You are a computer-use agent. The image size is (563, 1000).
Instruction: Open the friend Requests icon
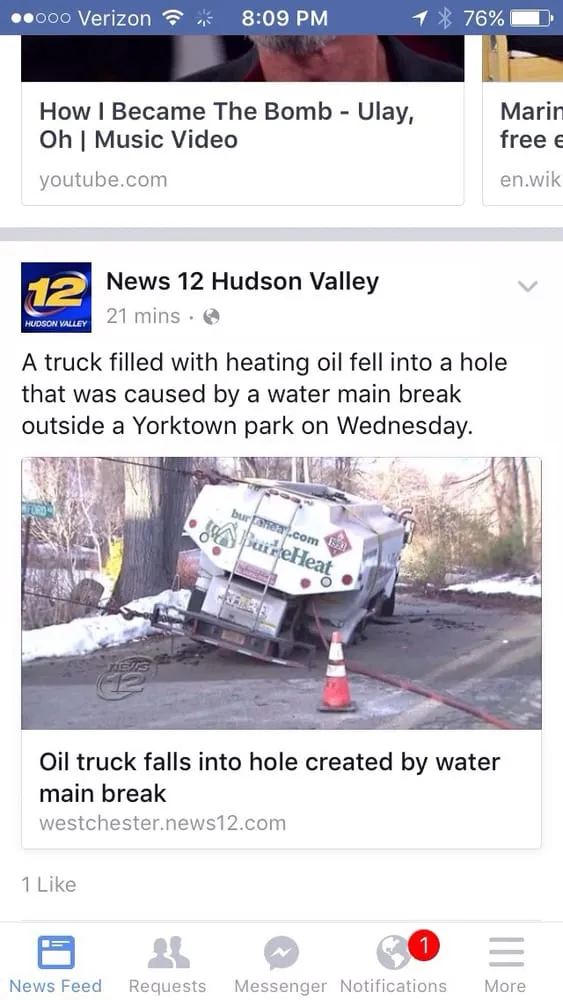click(168, 952)
